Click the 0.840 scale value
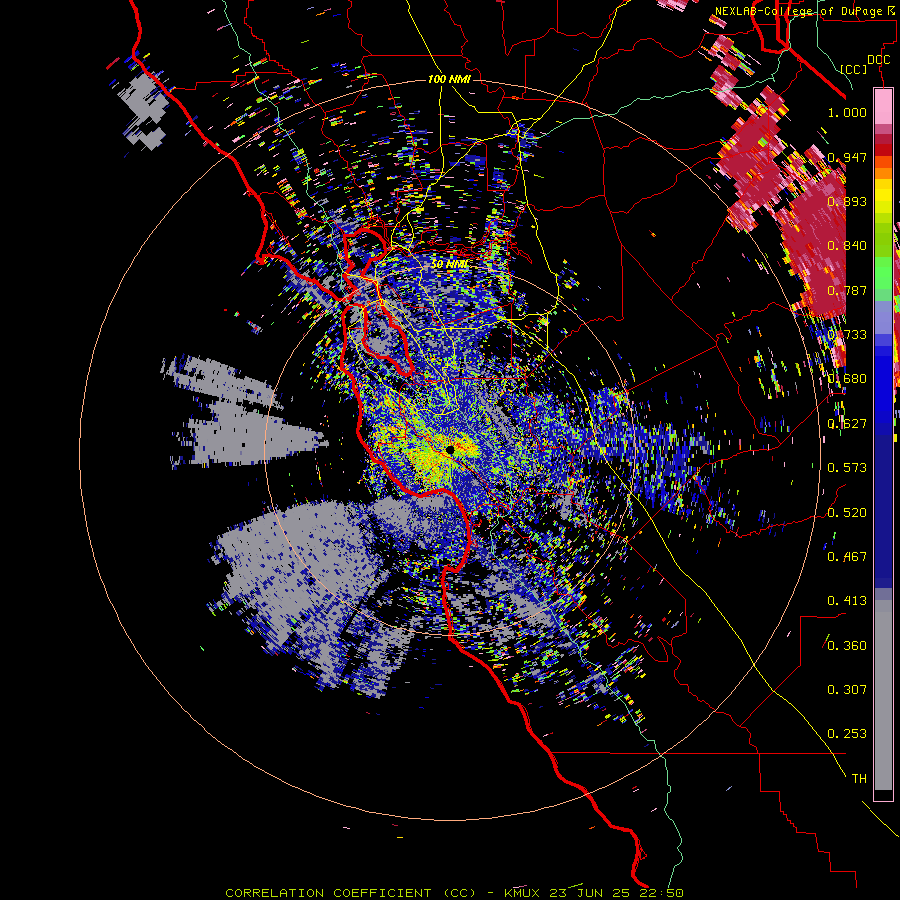This screenshot has width=900, height=900. (847, 246)
